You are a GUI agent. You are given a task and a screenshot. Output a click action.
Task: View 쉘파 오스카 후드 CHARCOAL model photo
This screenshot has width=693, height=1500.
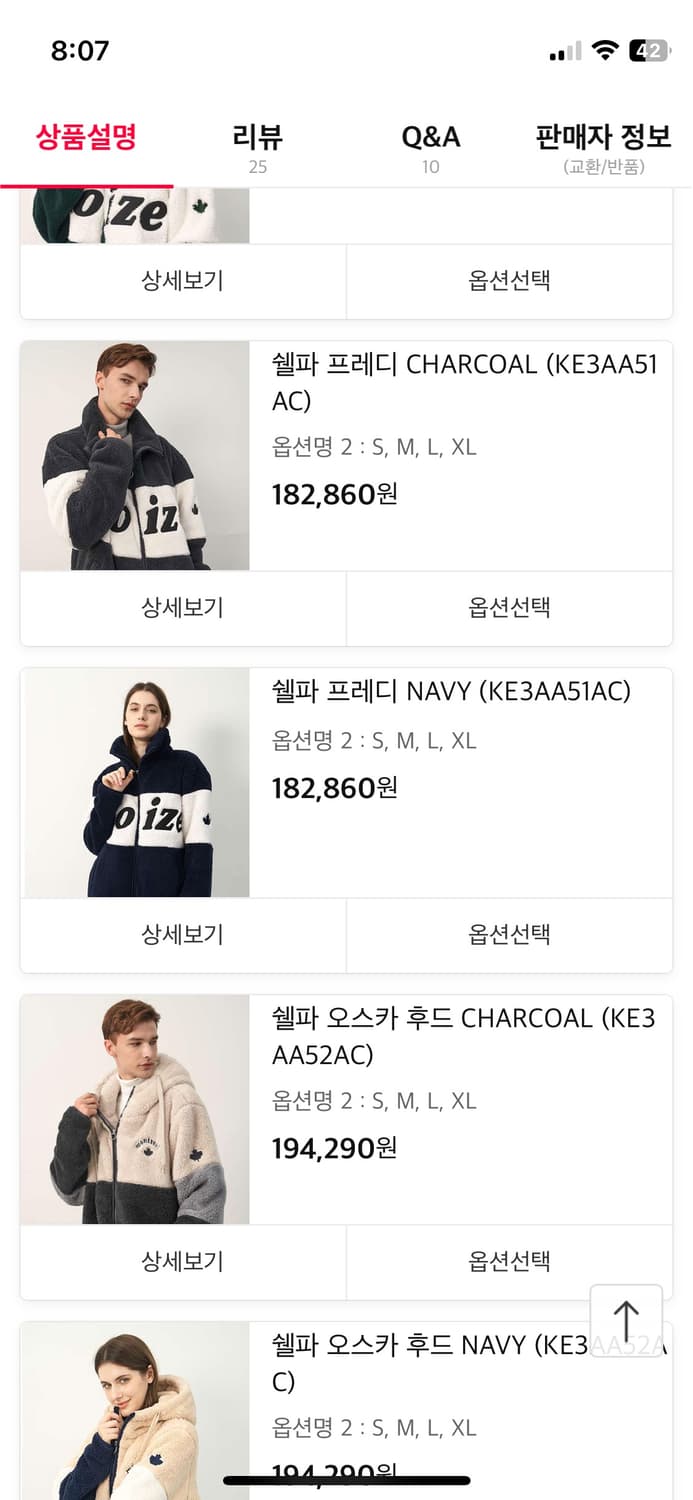[x=135, y=1109]
